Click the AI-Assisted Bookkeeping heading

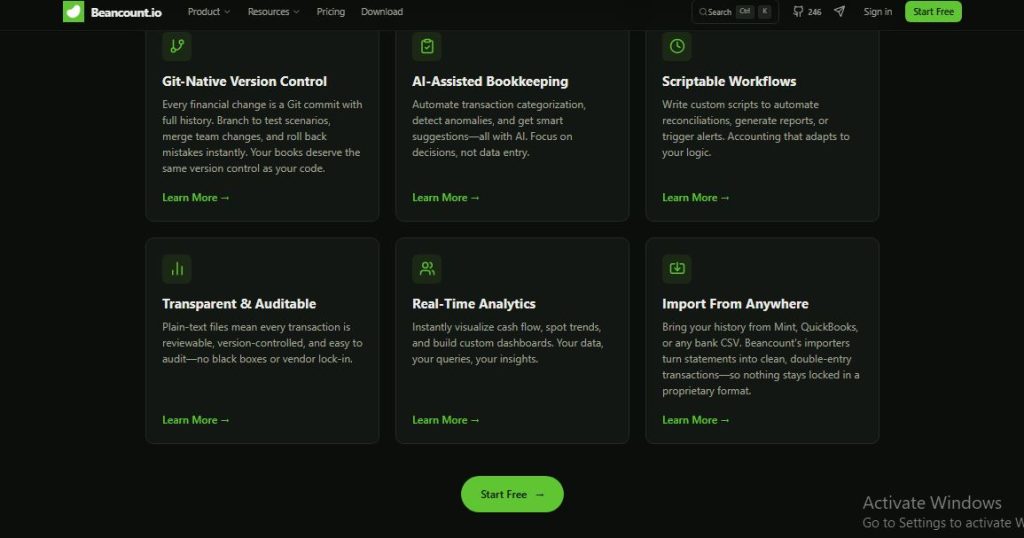click(490, 82)
